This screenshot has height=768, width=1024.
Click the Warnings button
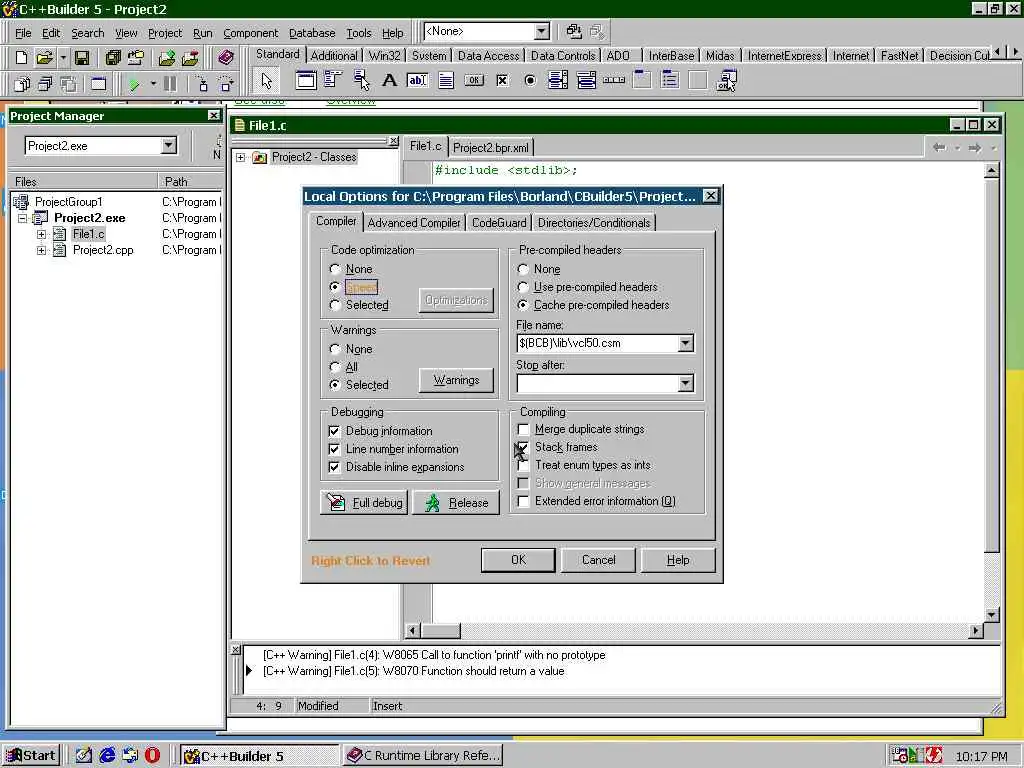coord(456,380)
